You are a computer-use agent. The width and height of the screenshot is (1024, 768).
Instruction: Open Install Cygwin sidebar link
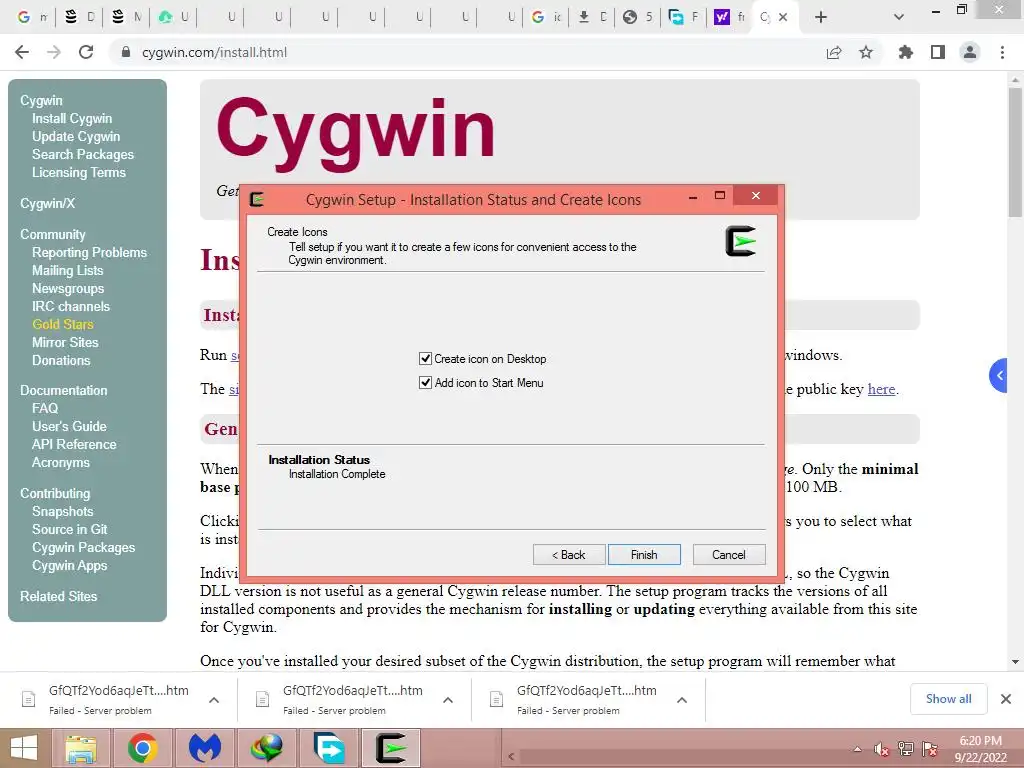pyautogui.click(x=72, y=118)
